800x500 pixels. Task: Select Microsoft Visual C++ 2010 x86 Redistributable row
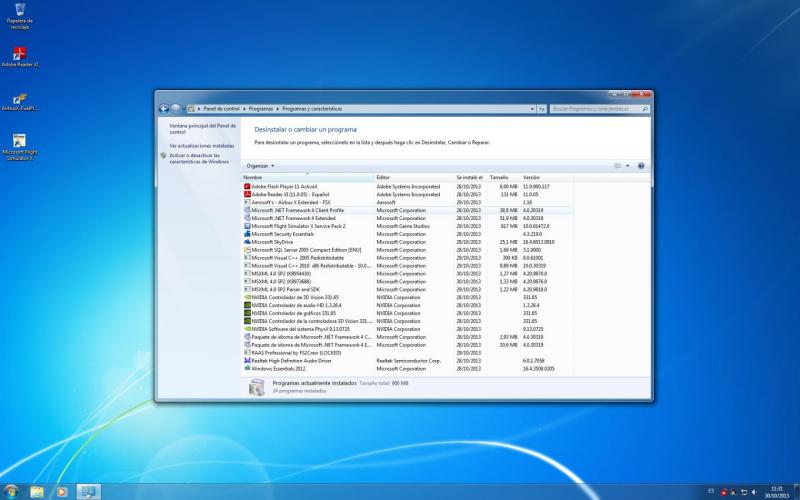click(408, 266)
